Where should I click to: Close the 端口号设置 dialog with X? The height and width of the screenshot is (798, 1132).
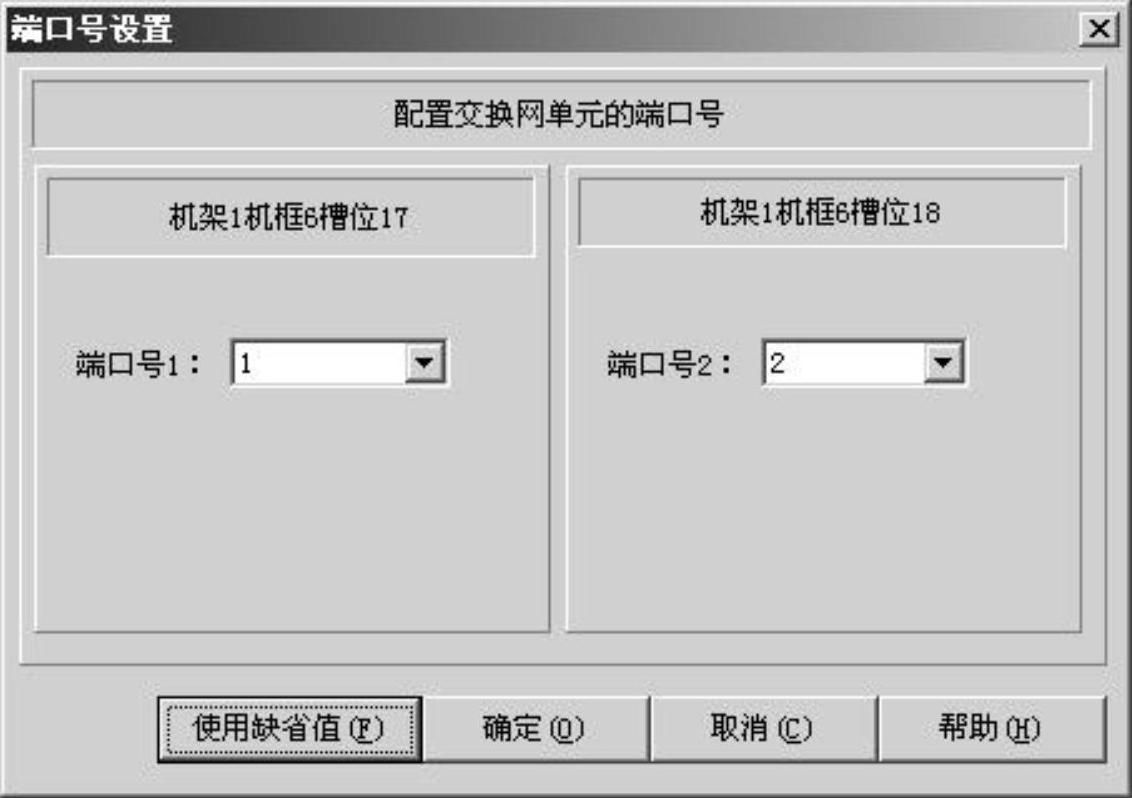(1099, 30)
